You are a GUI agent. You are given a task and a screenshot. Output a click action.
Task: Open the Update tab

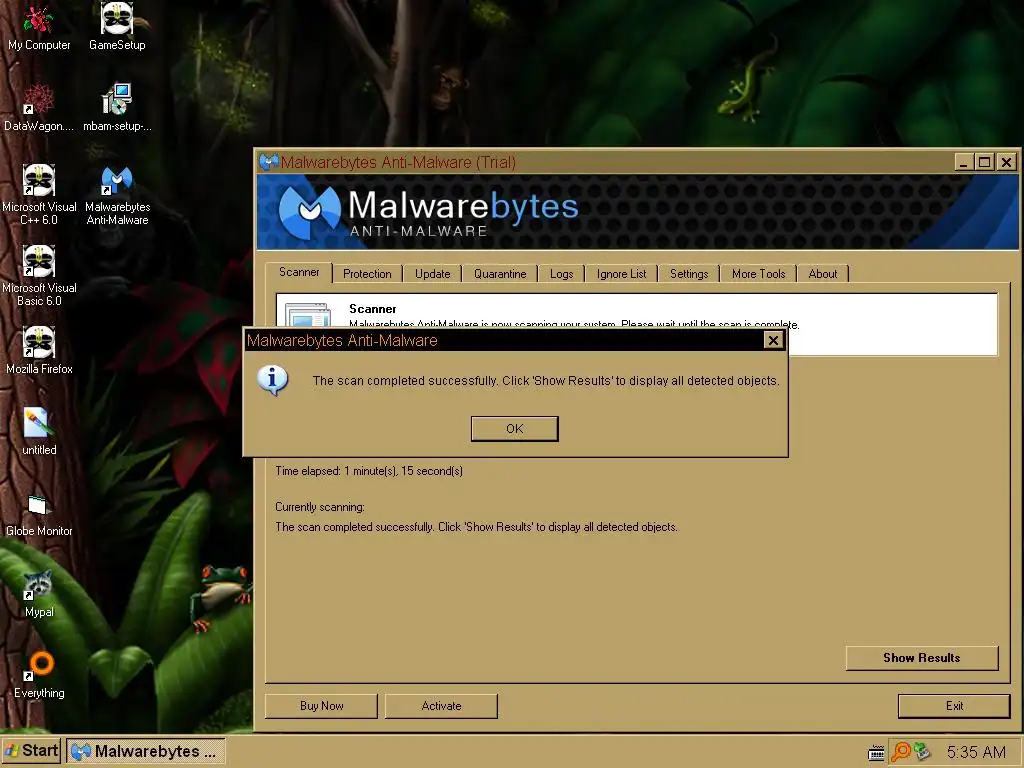click(432, 274)
